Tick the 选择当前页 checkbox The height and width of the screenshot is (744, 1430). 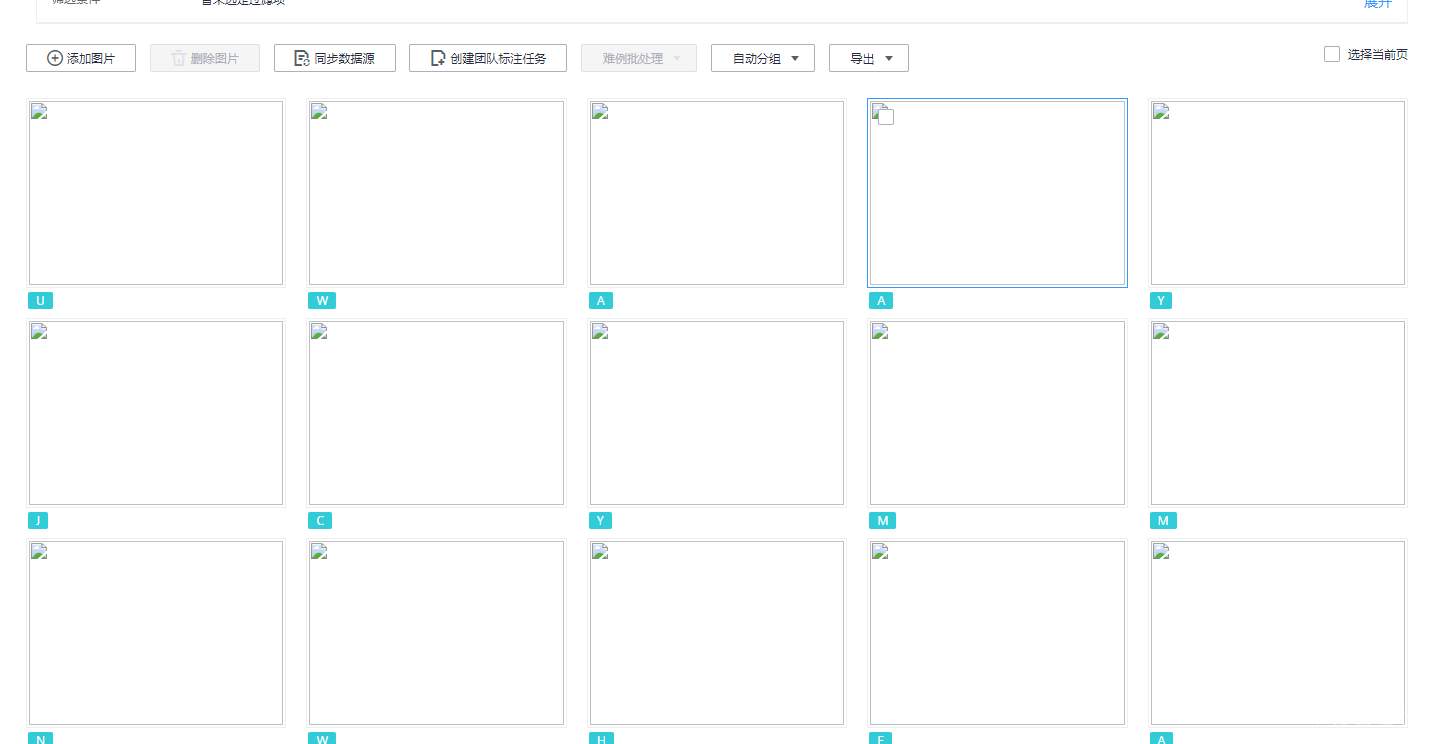pos(1332,54)
